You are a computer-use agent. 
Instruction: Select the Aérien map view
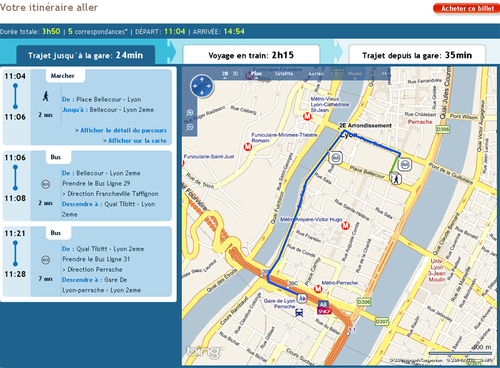[316, 73]
